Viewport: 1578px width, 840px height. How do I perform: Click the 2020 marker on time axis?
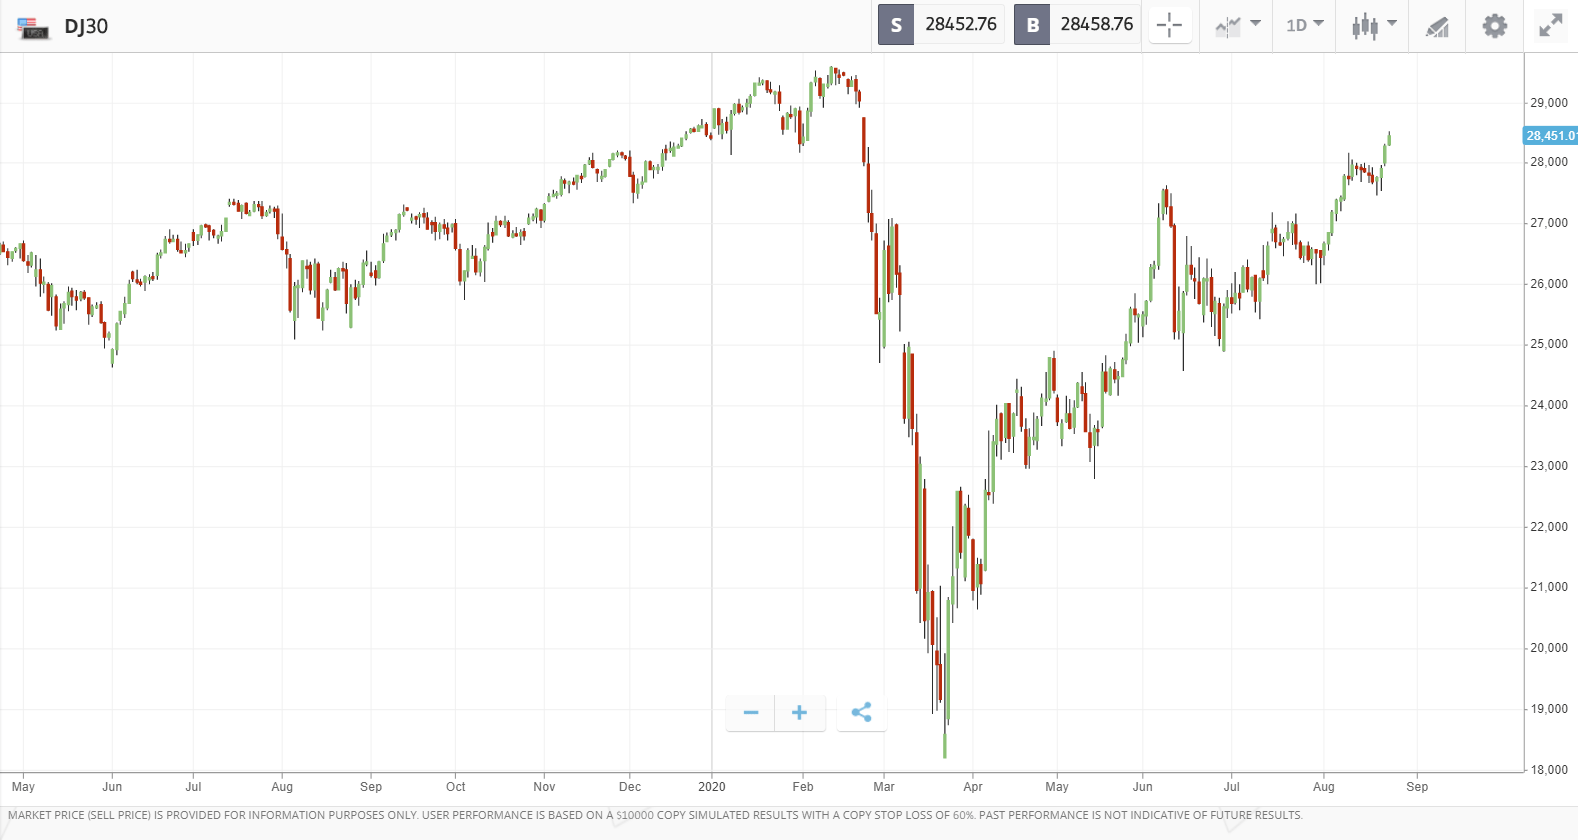pyautogui.click(x=712, y=787)
